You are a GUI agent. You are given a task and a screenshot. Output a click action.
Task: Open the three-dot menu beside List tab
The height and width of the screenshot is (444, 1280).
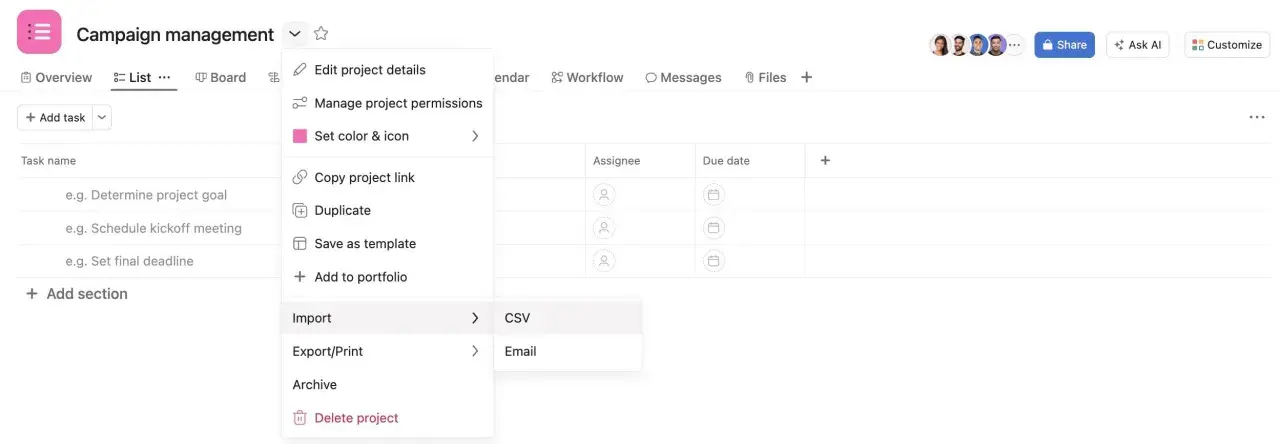tap(165, 77)
